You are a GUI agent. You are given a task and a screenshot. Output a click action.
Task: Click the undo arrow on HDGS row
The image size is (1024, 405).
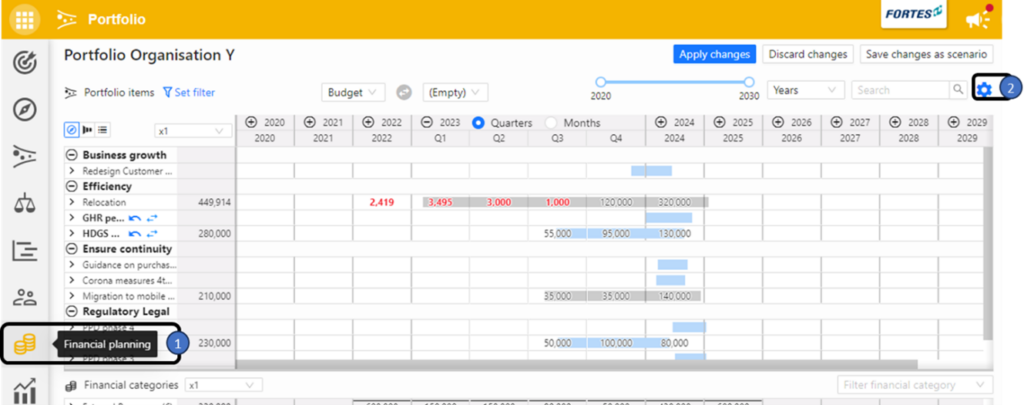point(135,233)
